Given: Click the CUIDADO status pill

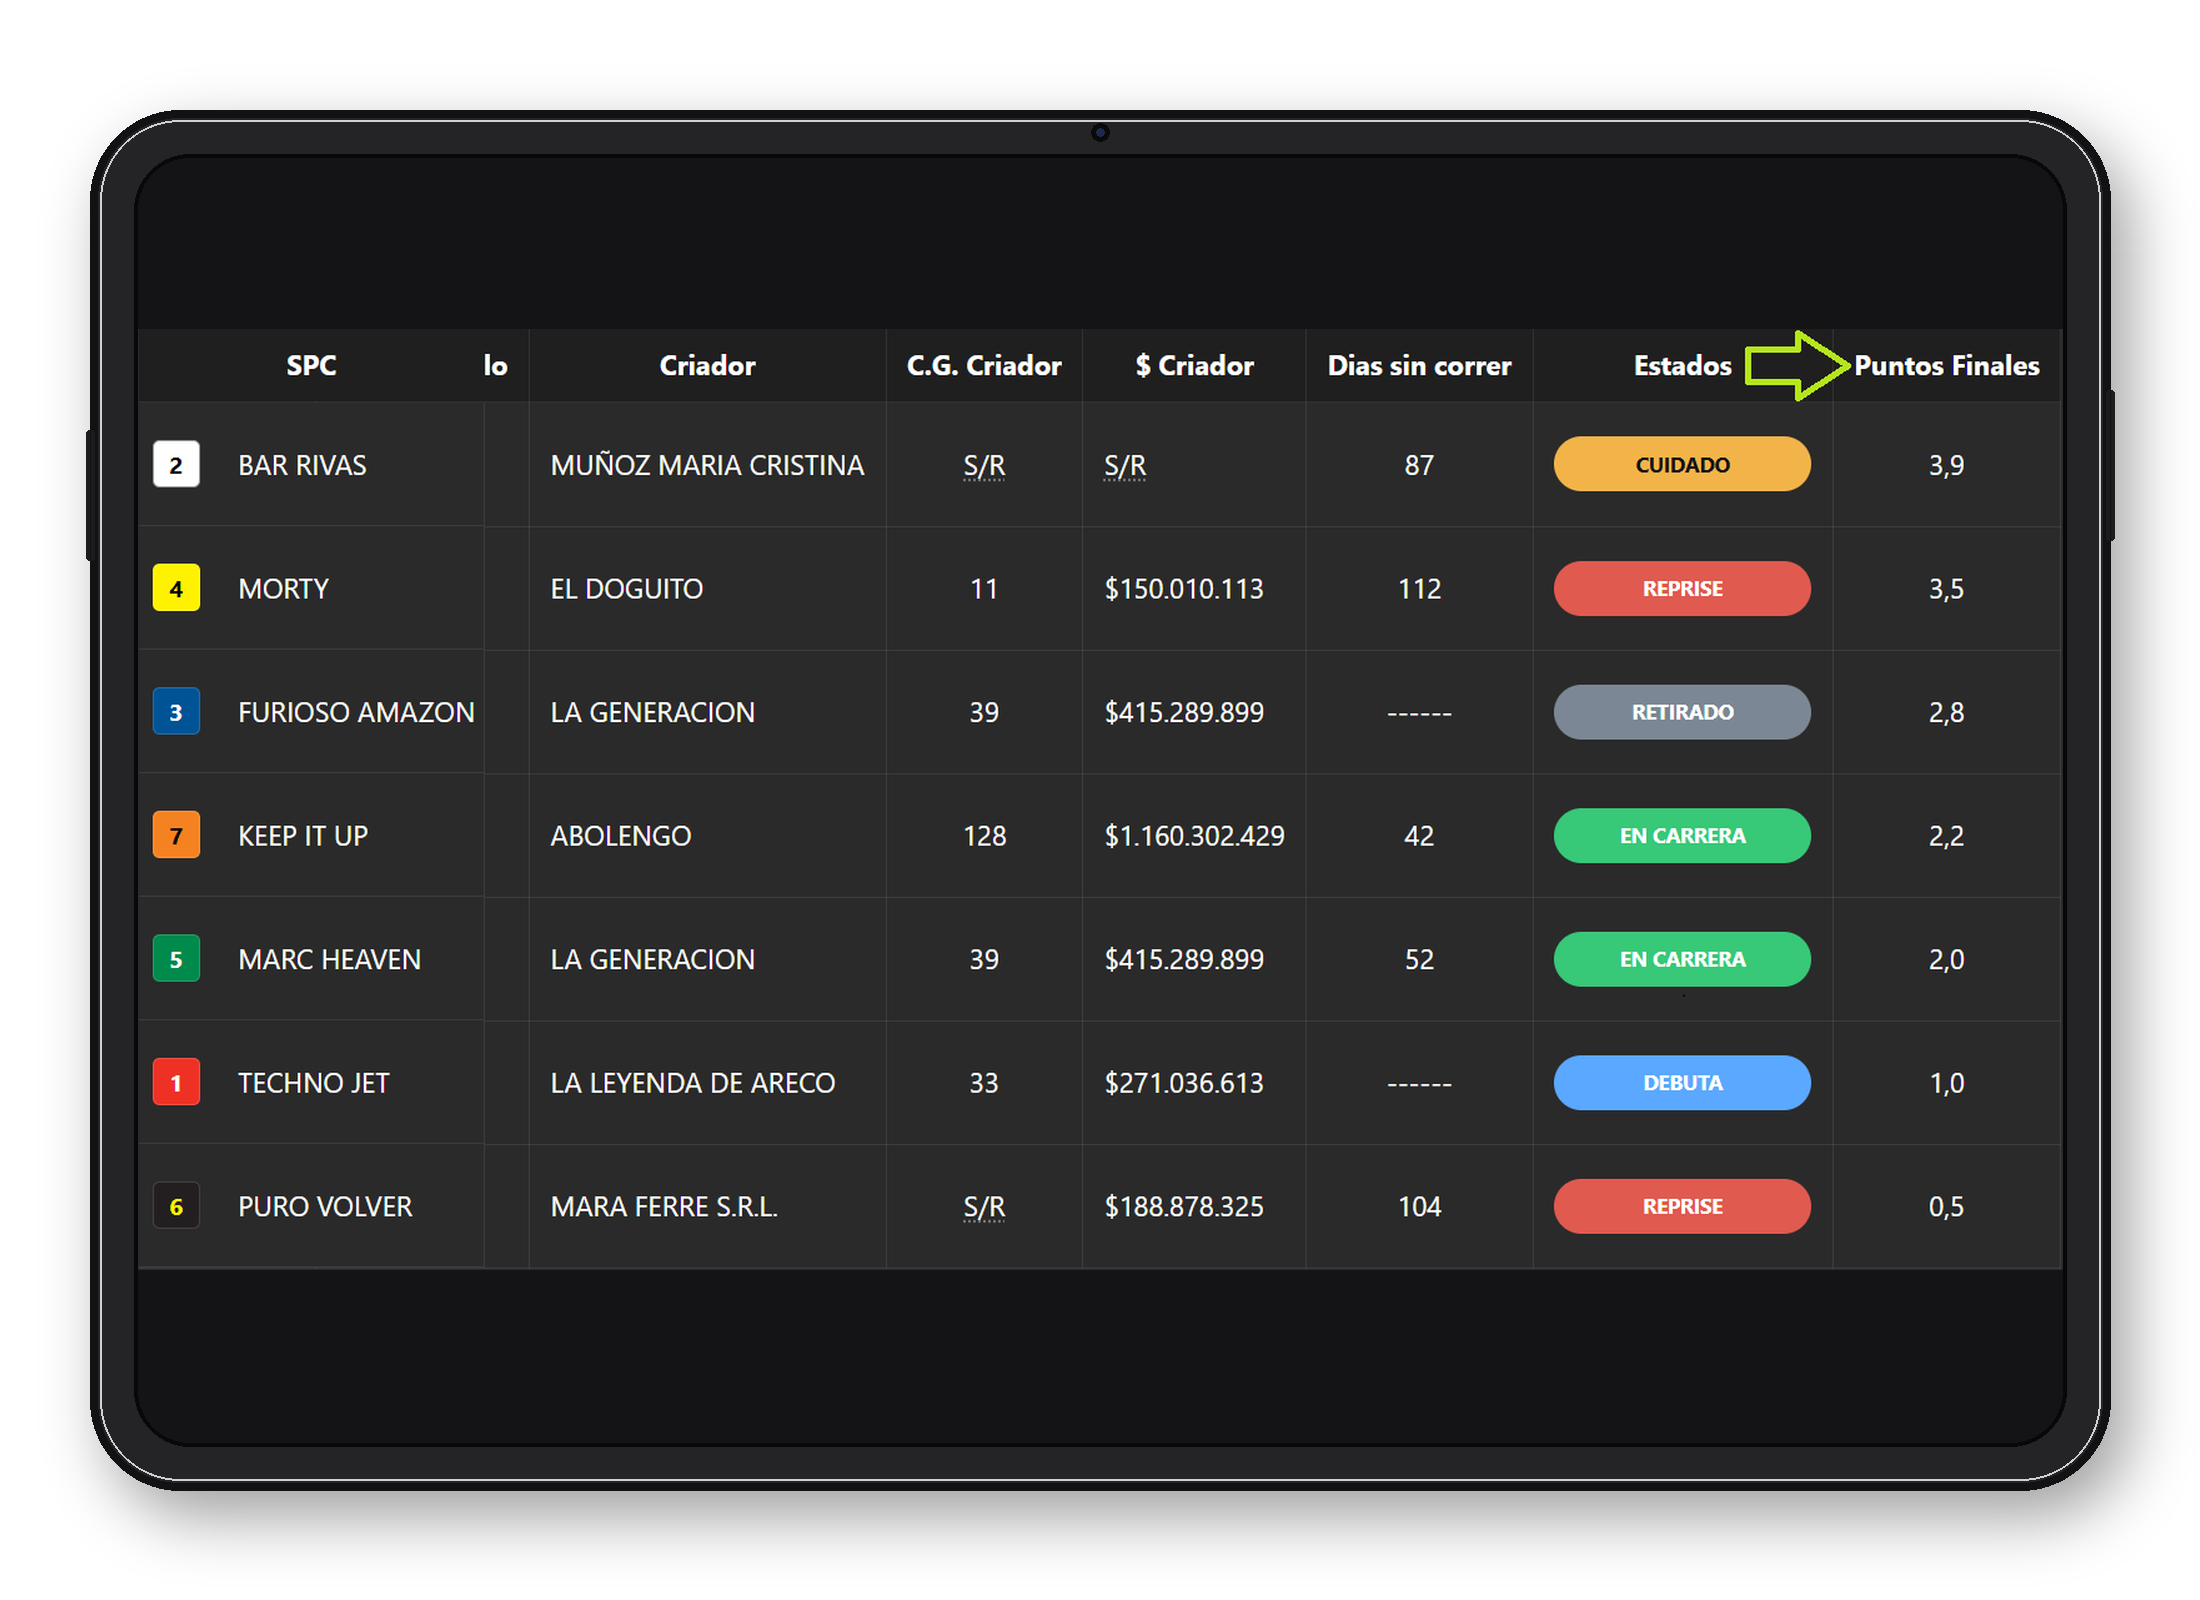Looking at the screenshot, I should (1681, 465).
